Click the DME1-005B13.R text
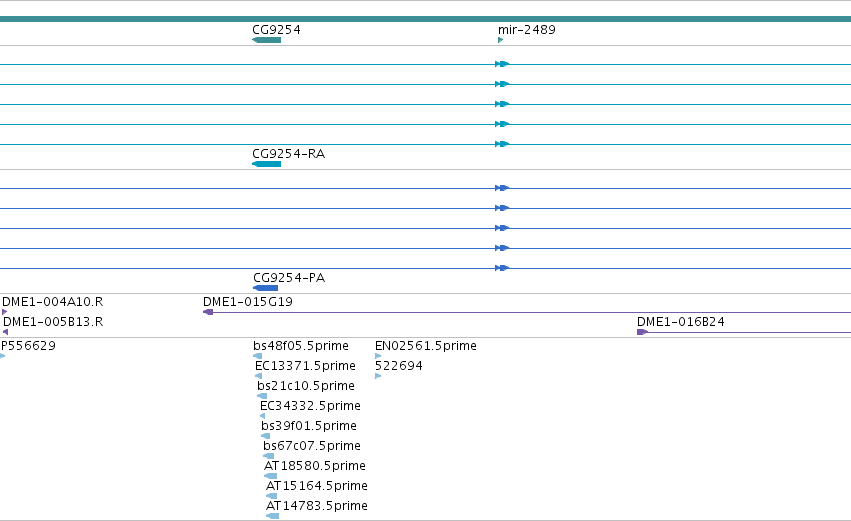Viewport: 851px width, 521px height. tap(53, 322)
